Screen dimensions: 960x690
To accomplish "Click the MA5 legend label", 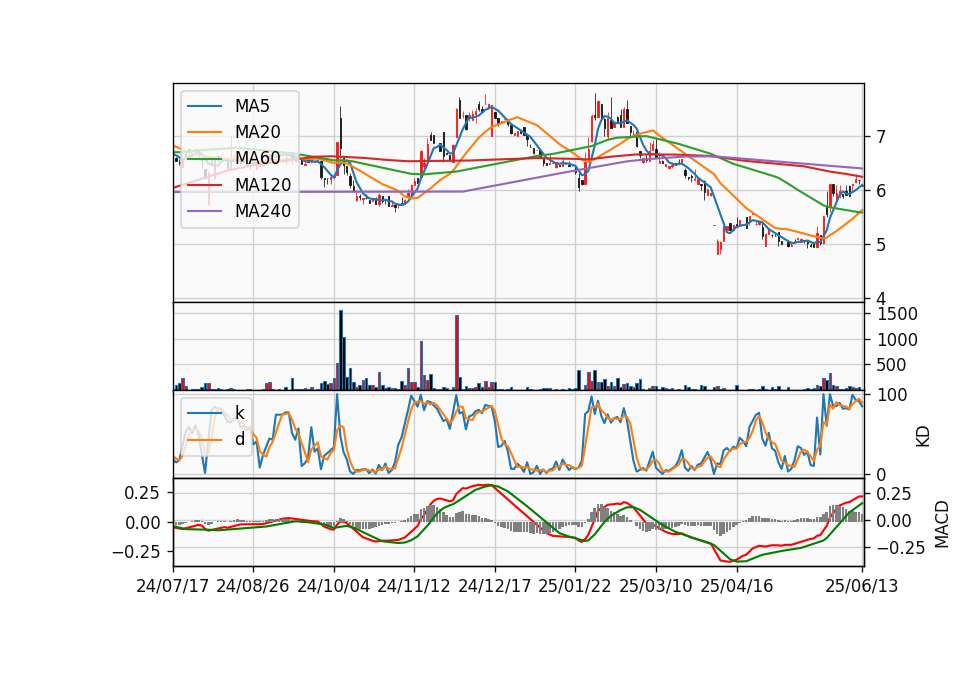I will coord(252,106).
